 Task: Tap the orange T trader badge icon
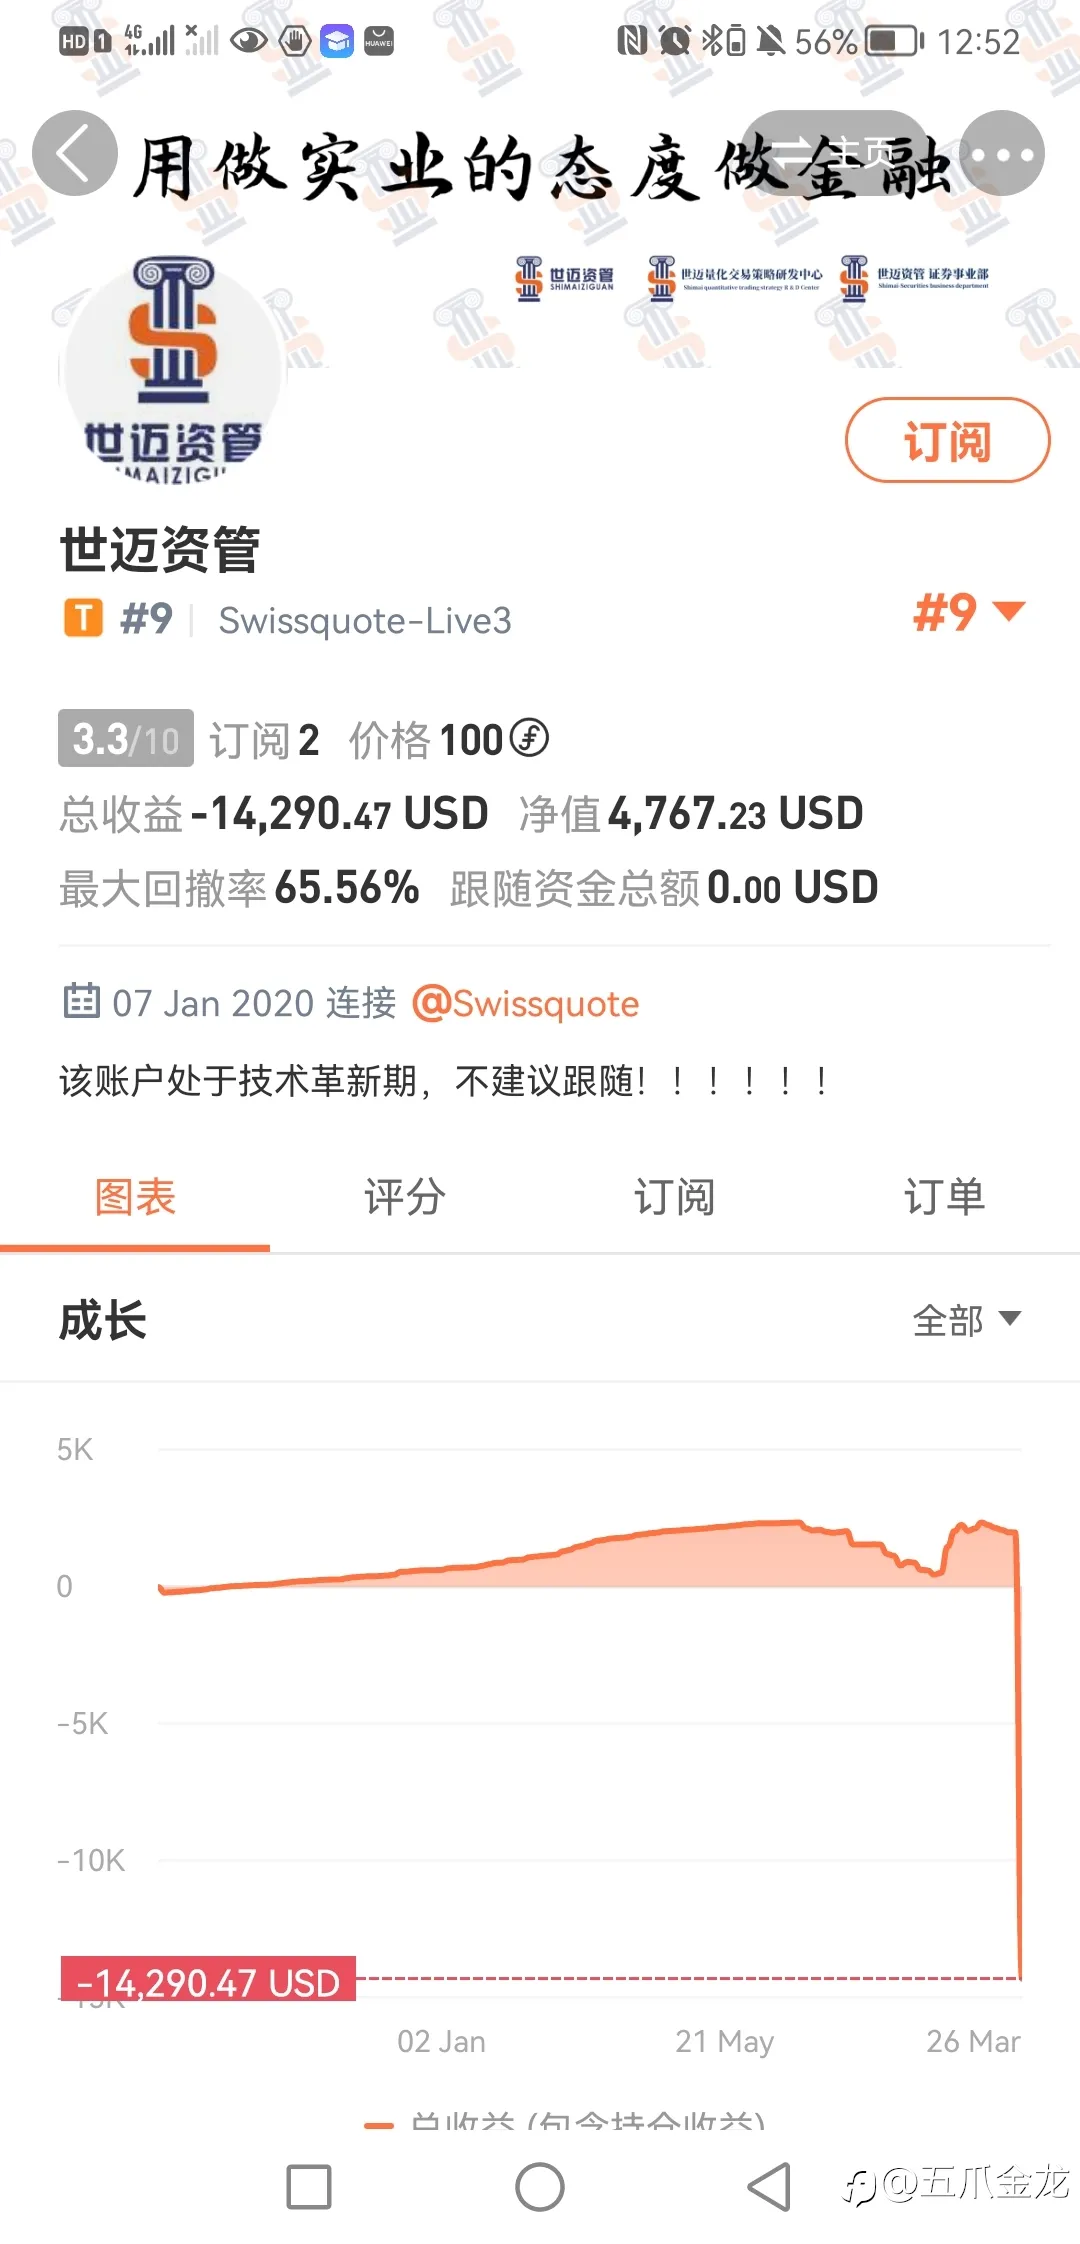point(84,618)
